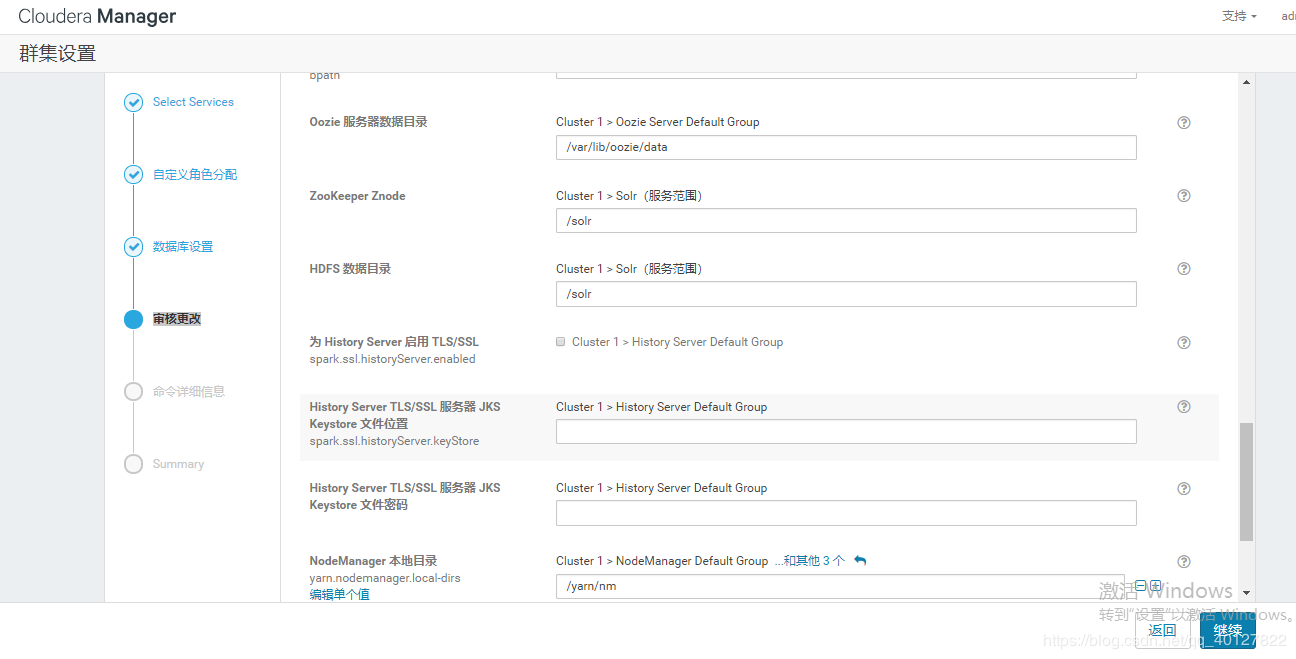Go to the 数据库设置 wizard step

pos(183,247)
